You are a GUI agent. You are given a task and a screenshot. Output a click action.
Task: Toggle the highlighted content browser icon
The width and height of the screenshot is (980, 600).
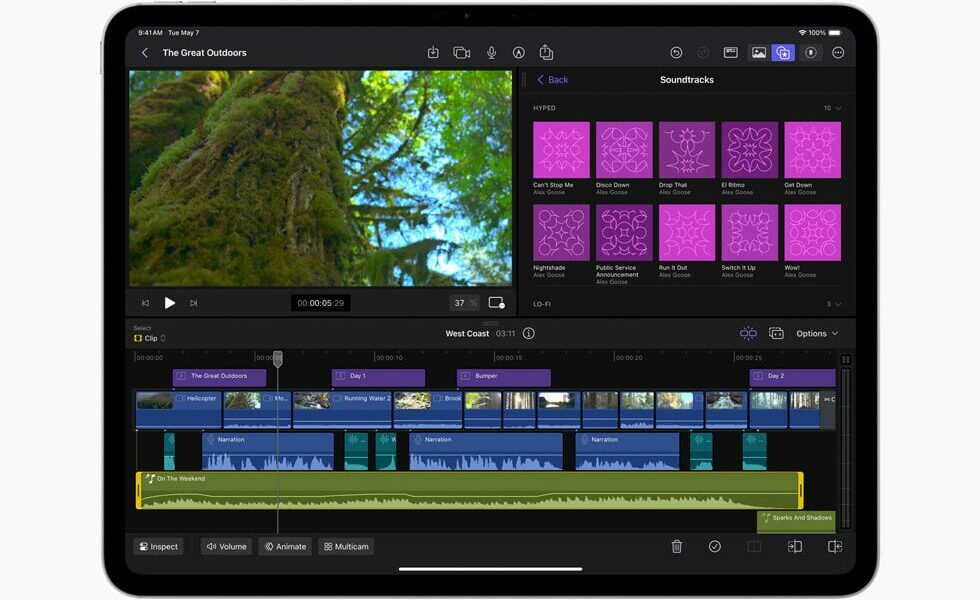click(x=783, y=53)
